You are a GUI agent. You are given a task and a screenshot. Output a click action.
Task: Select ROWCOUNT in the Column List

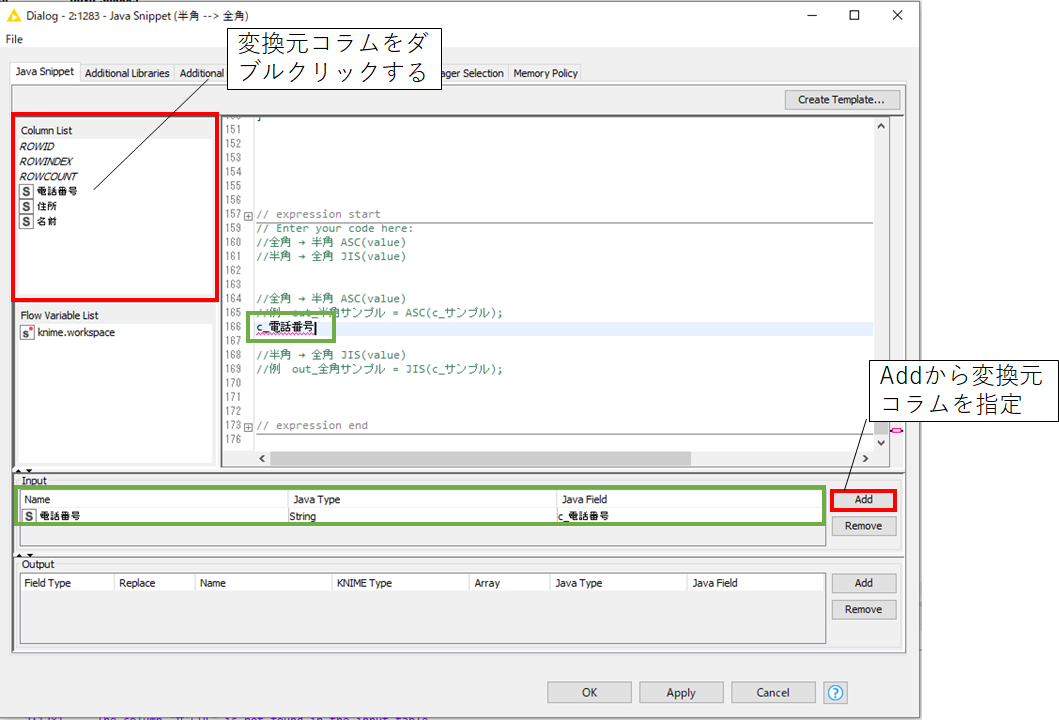tap(48, 176)
